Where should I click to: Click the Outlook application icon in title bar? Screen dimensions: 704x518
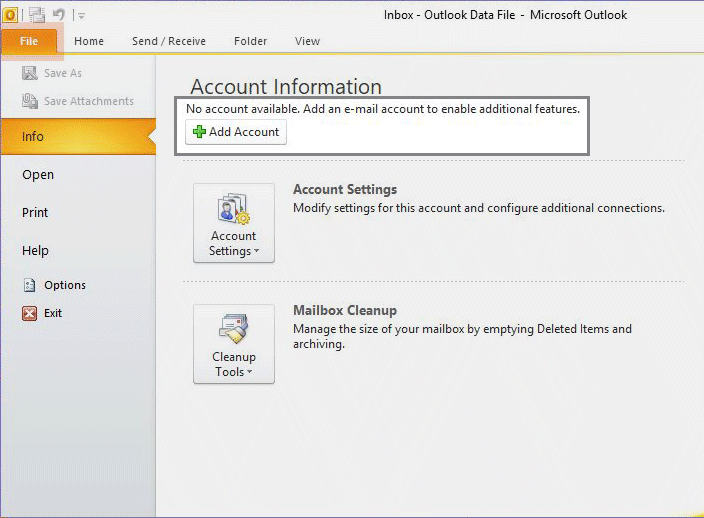pyautogui.click(x=10, y=15)
